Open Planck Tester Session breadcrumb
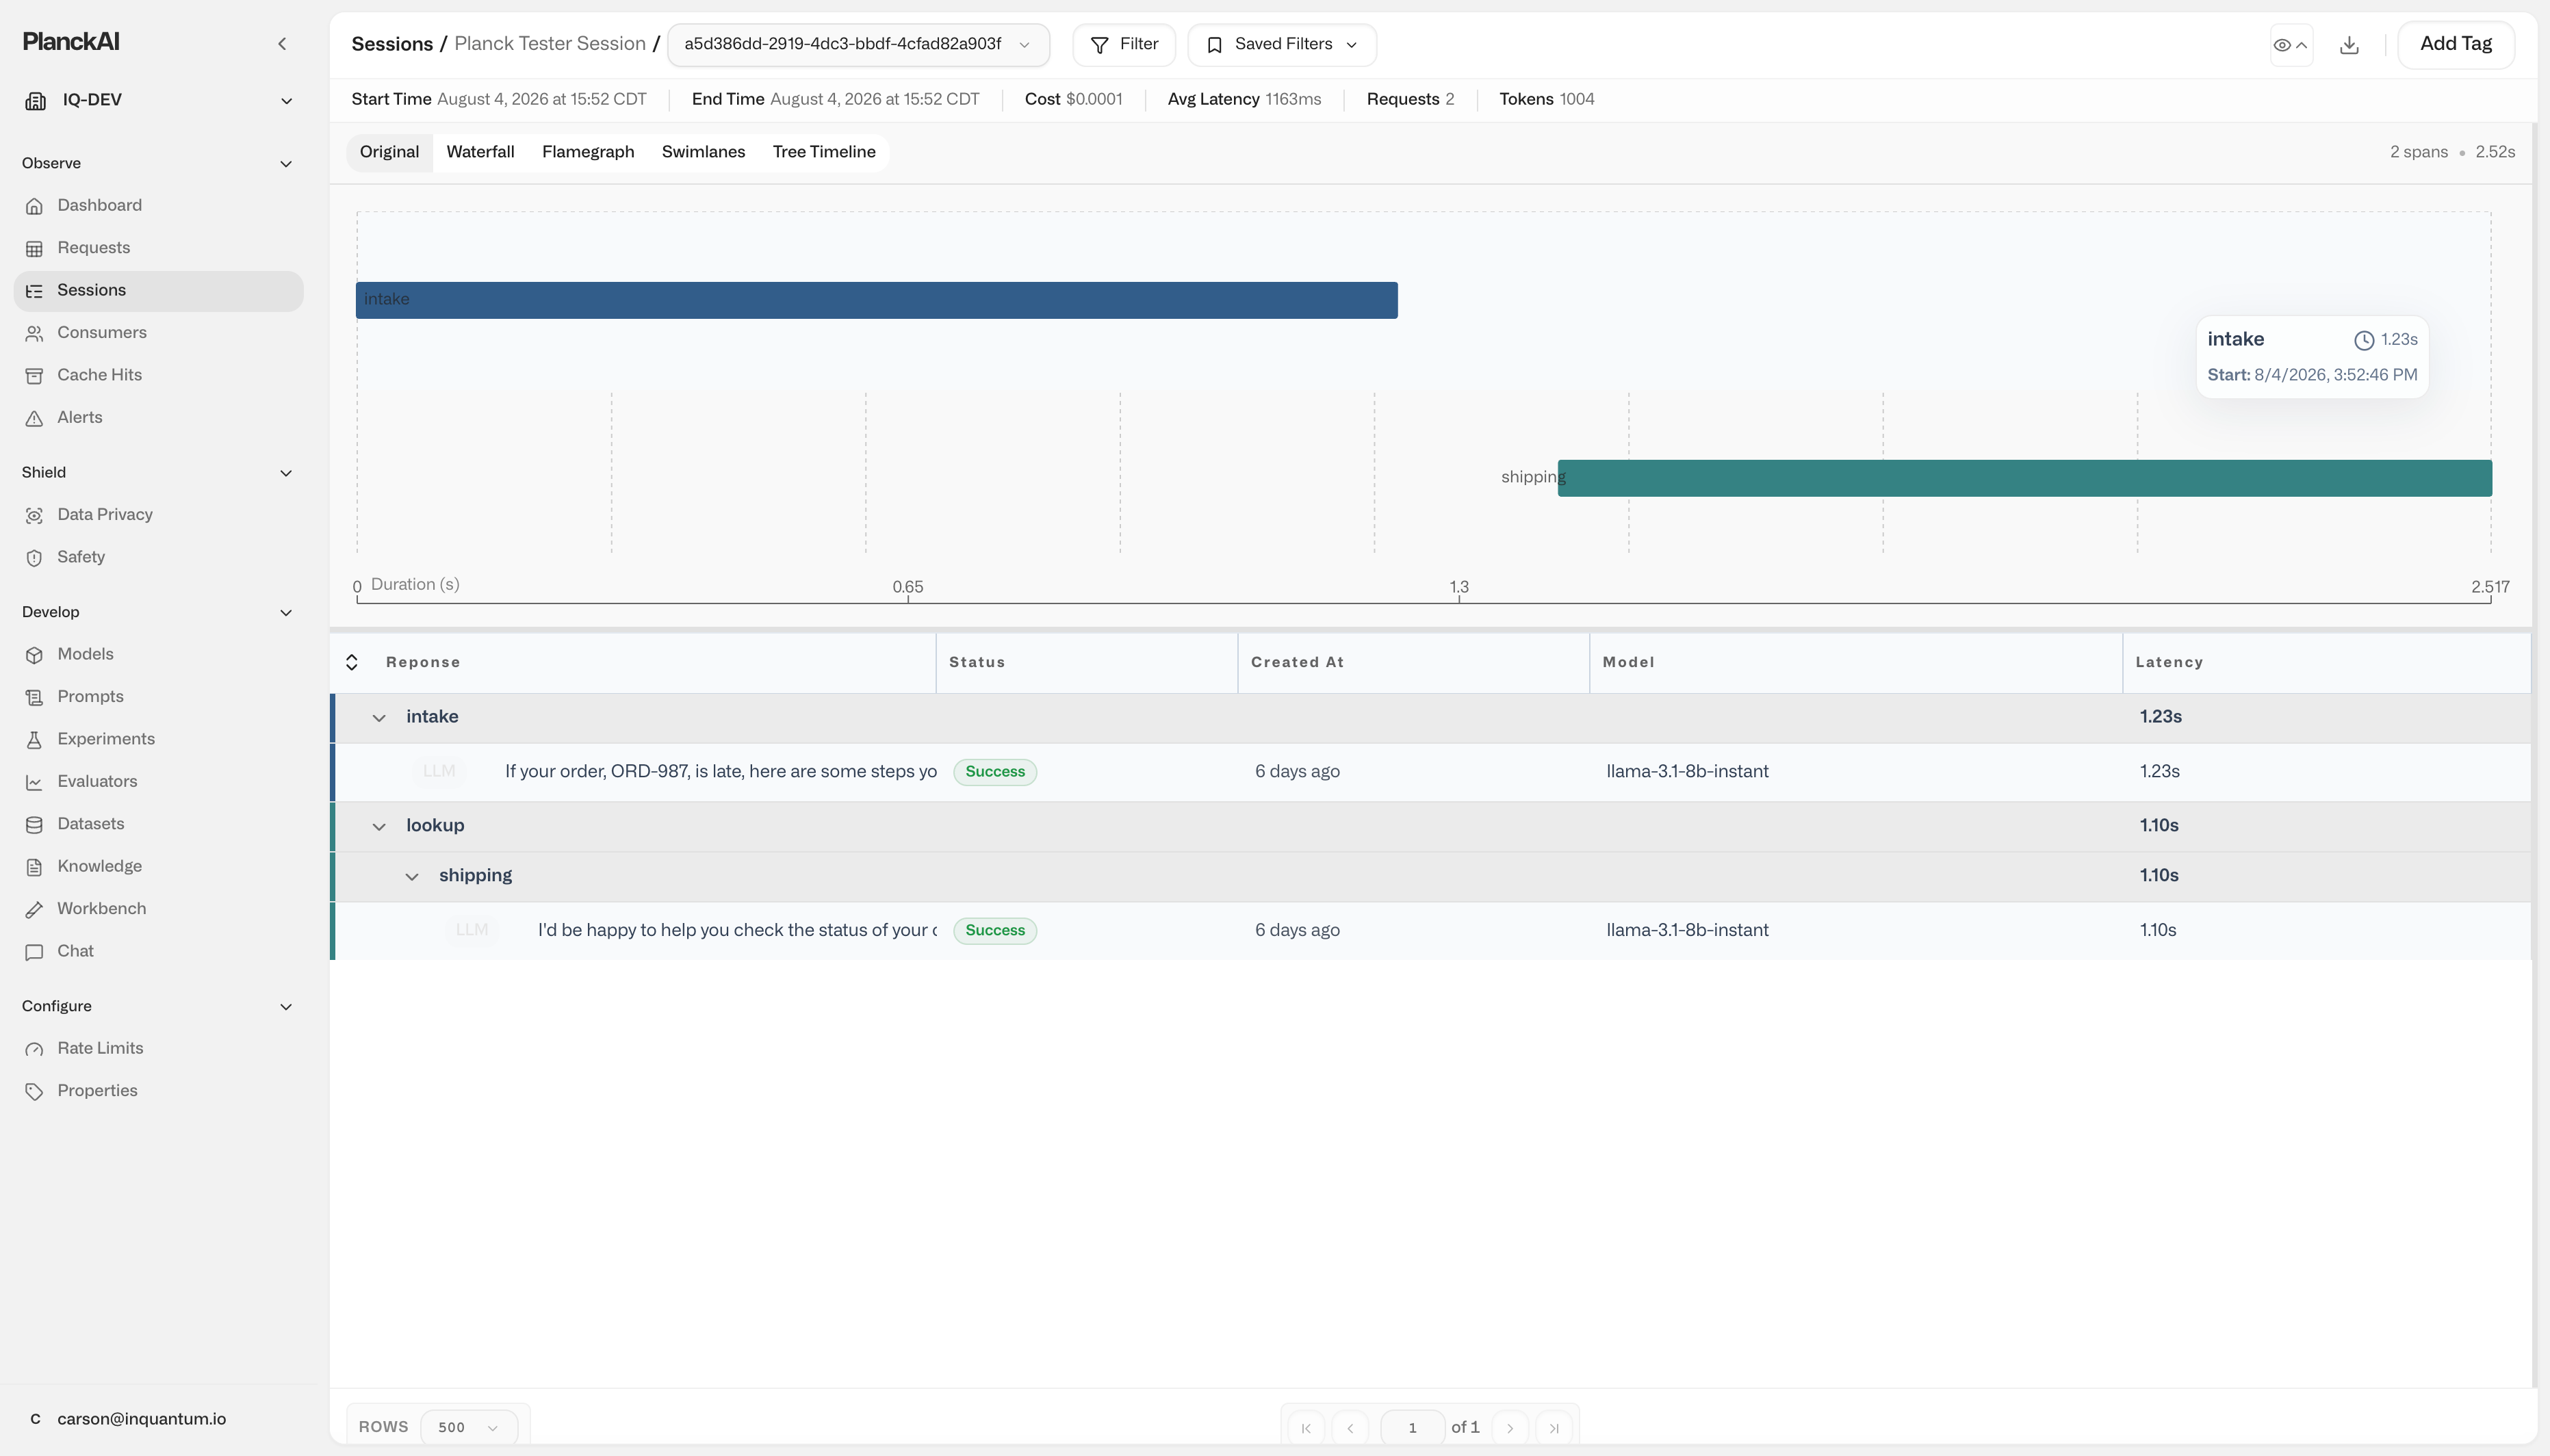2550x1456 pixels. (550, 44)
